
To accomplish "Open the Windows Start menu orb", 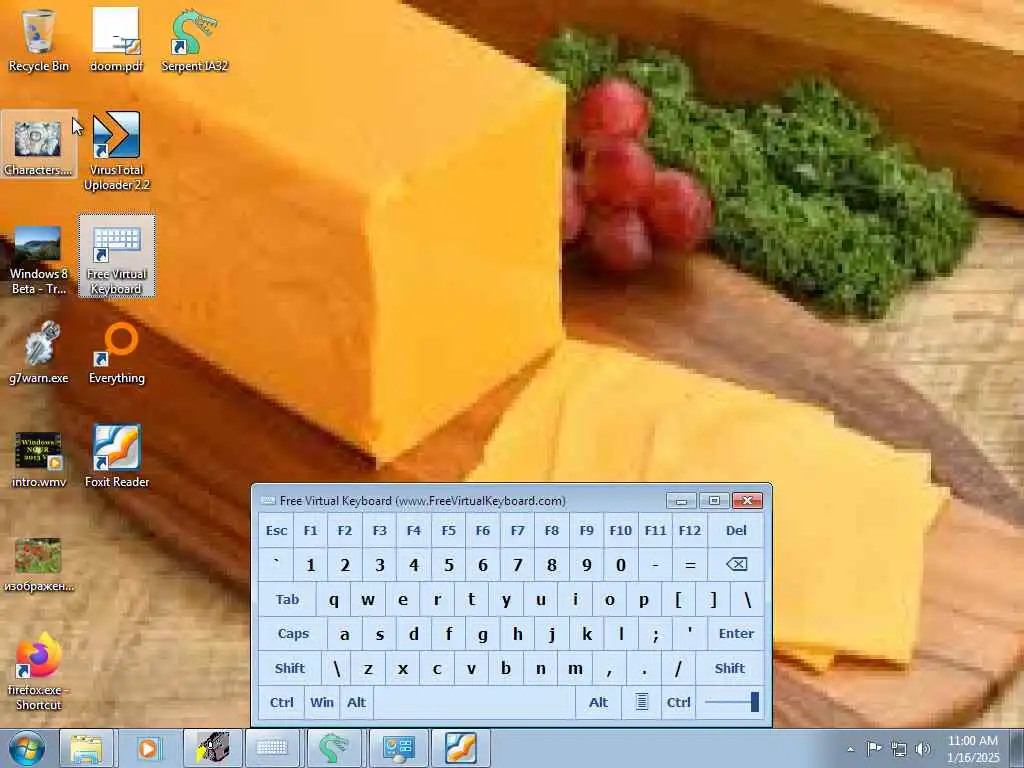I will tap(27, 748).
